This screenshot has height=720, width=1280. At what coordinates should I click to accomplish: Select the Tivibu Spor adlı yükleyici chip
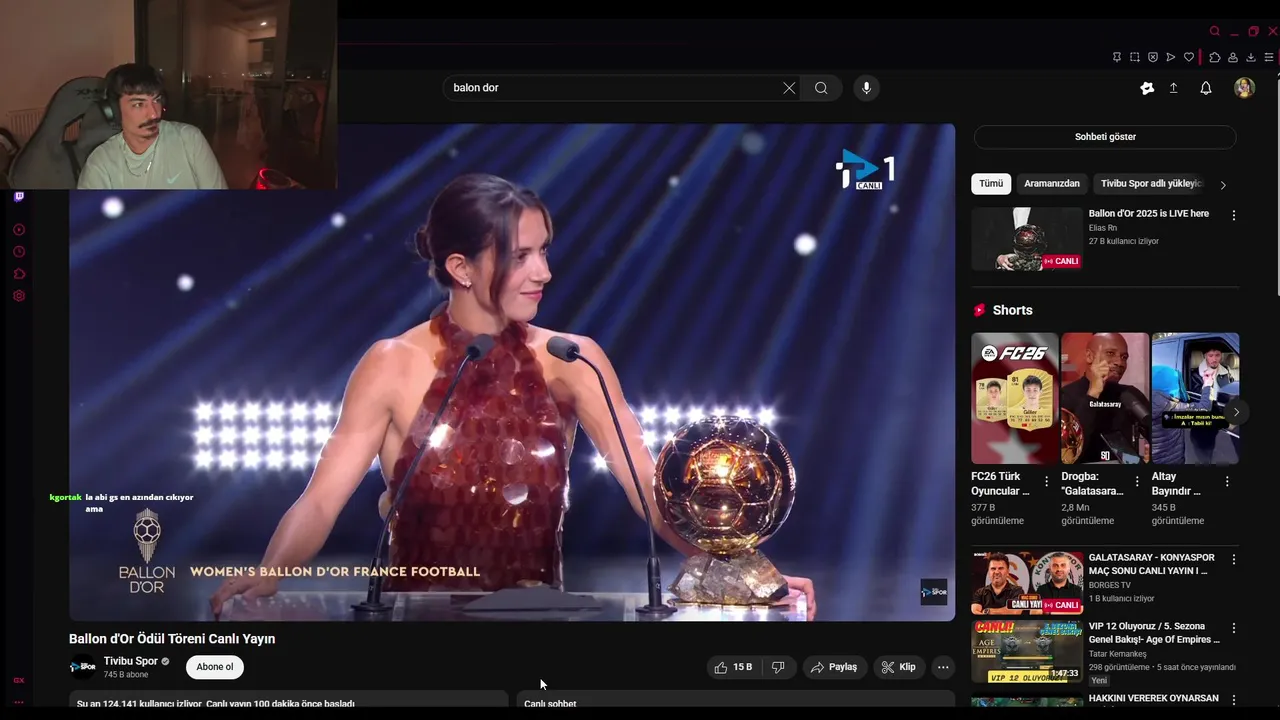tap(1151, 184)
